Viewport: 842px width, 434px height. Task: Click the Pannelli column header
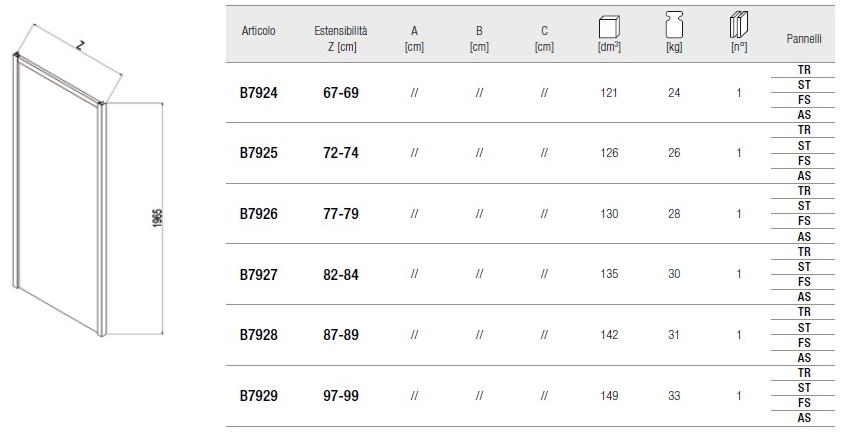tap(803, 39)
